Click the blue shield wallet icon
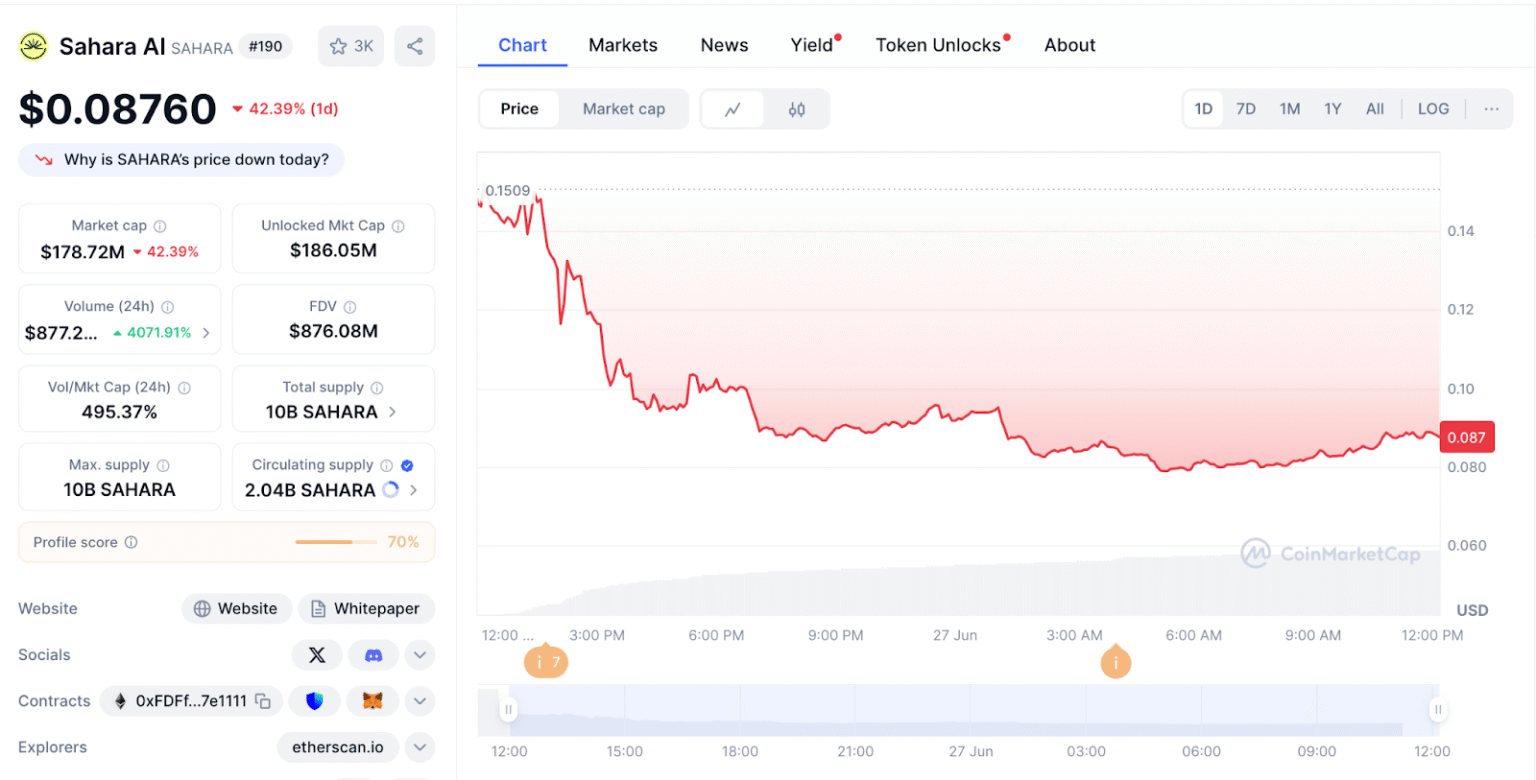The image size is (1536, 780). pyautogui.click(x=315, y=701)
